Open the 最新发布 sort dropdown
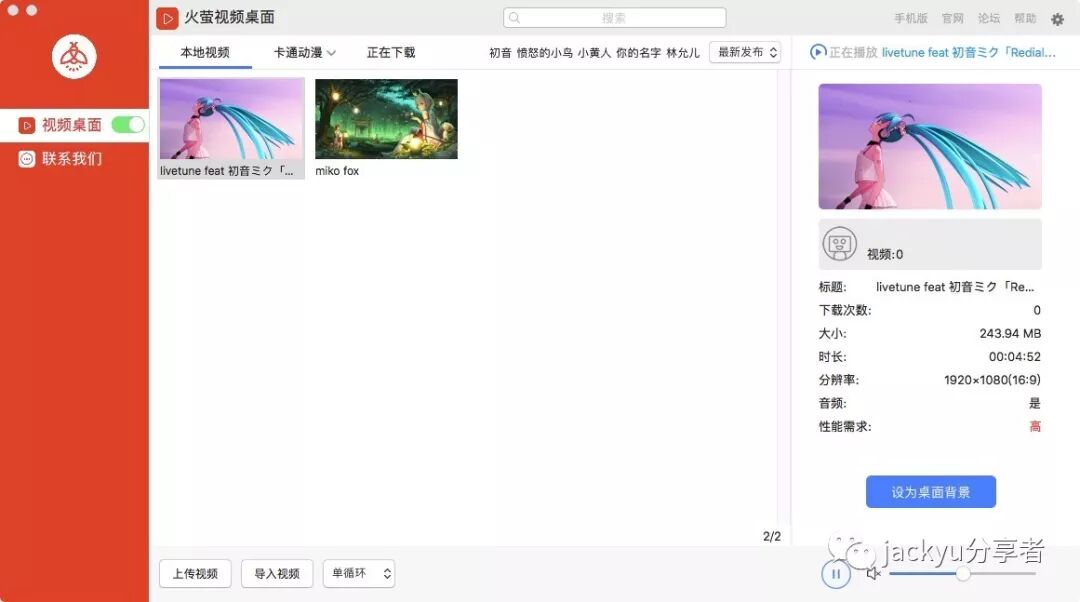This screenshot has height=602, width=1080. (x=745, y=52)
